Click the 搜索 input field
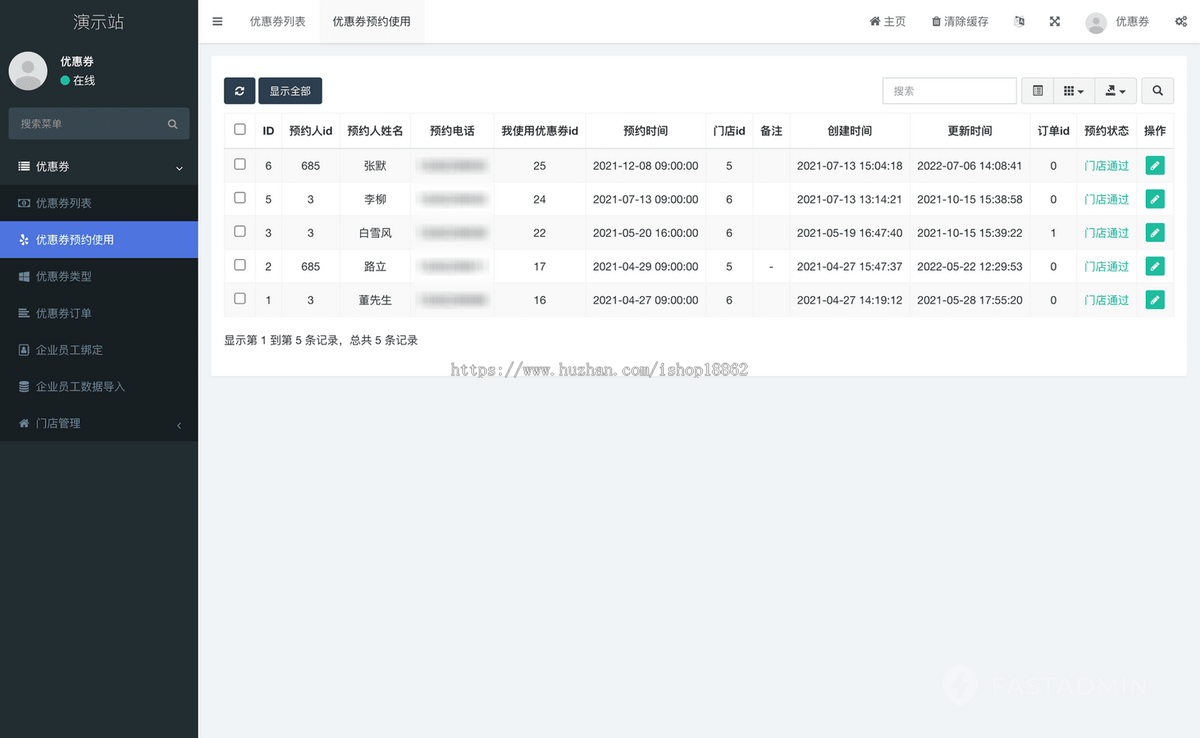This screenshot has width=1200, height=738. coord(948,90)
